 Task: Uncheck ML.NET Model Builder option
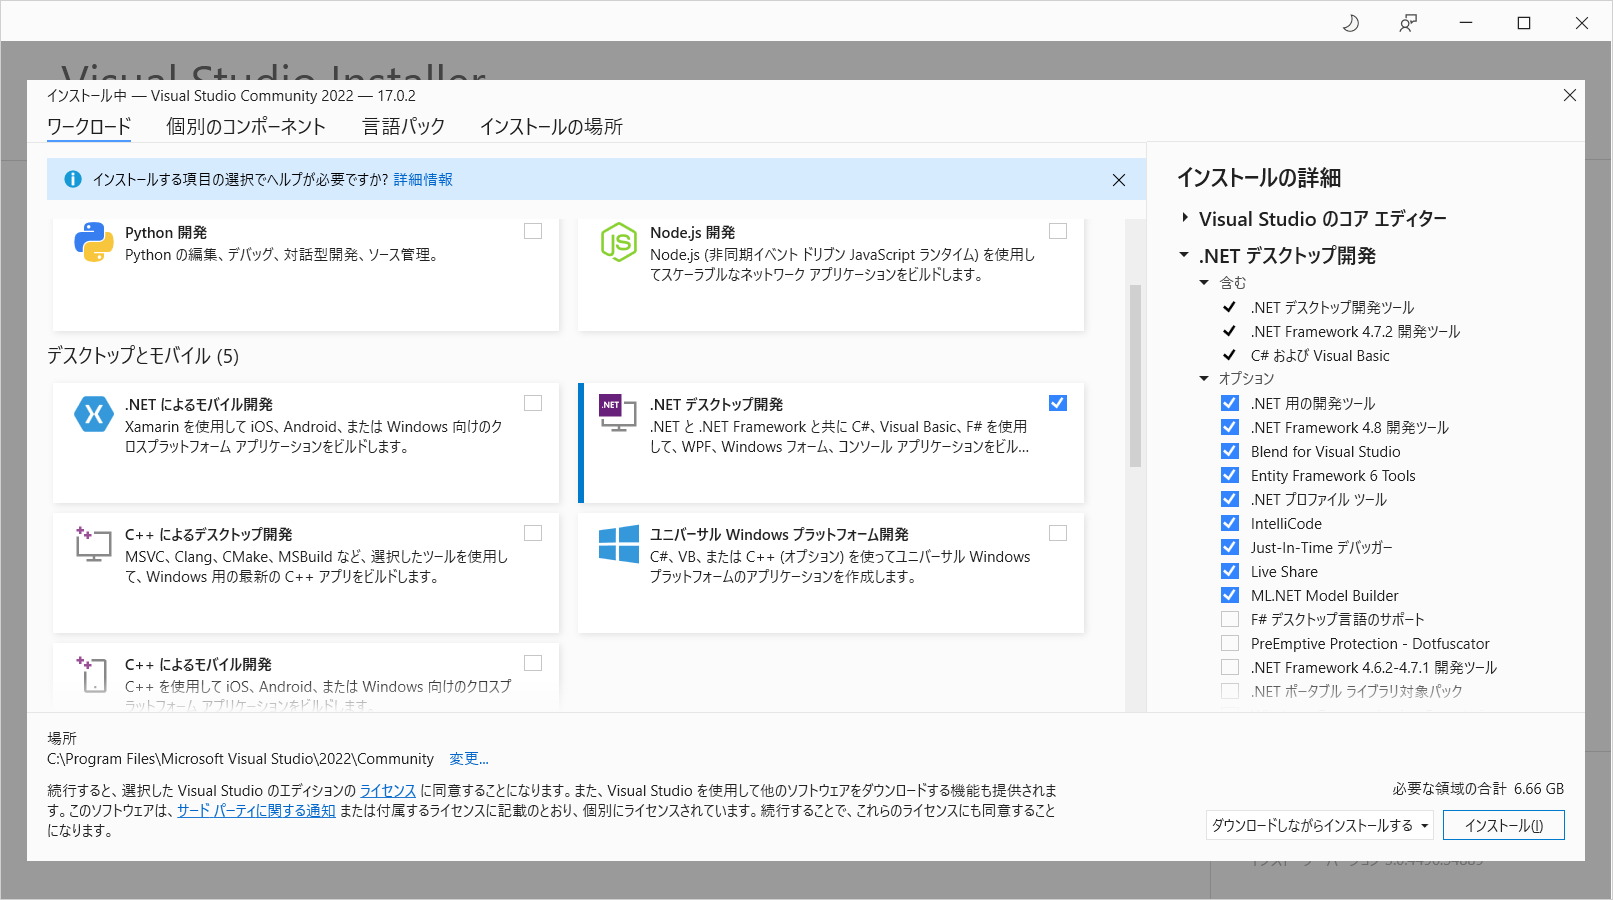pyautogui.click(x=1230, y=595)
